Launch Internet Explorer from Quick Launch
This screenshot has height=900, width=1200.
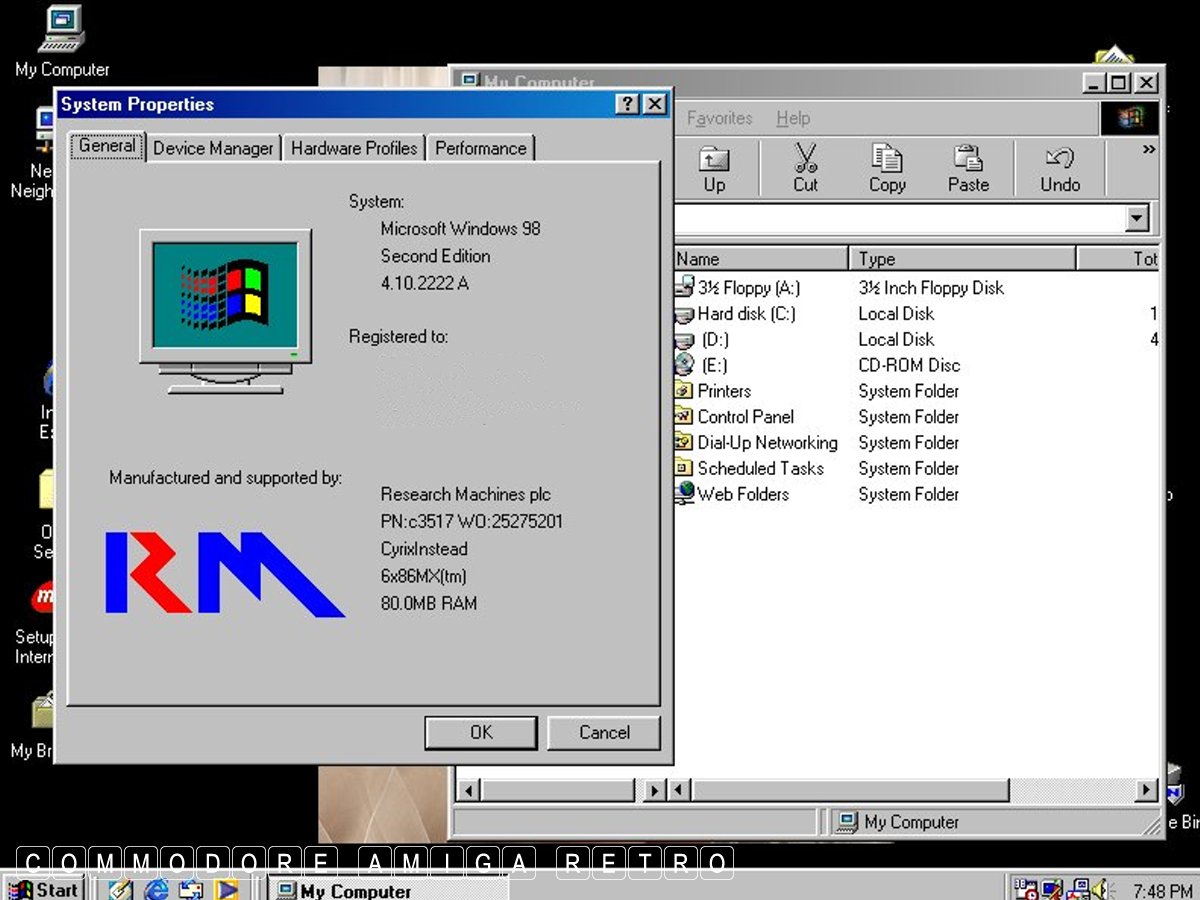(x=156, y=889)
